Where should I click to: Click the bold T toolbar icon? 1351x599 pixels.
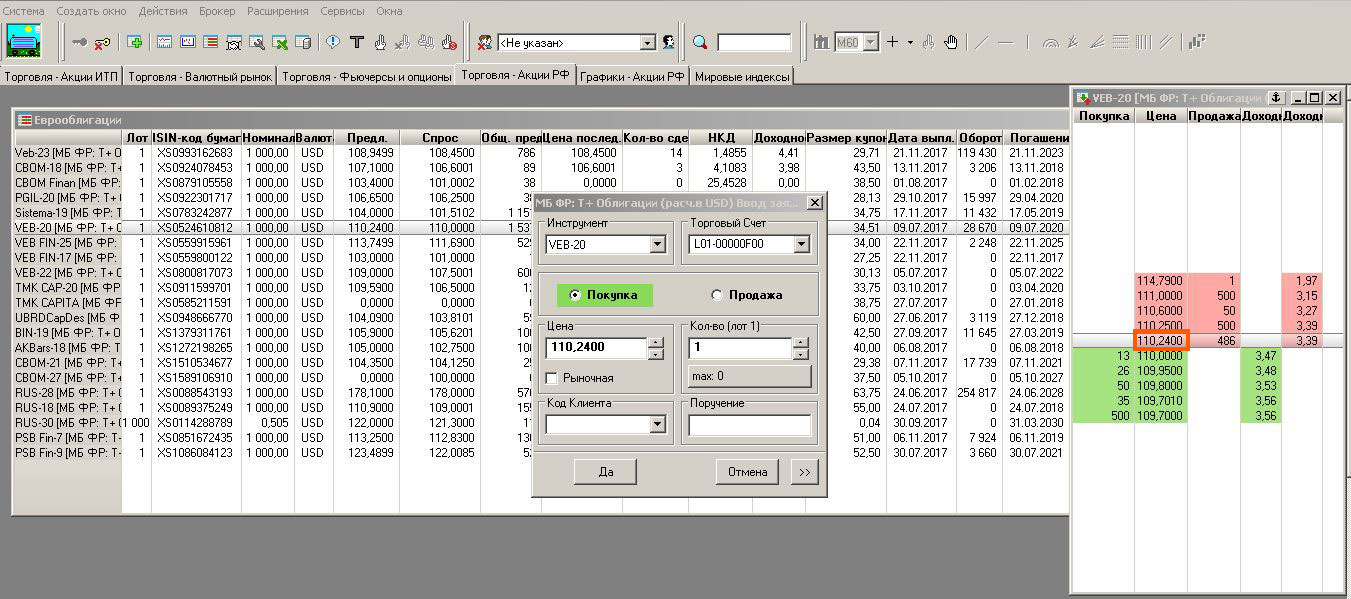tap(356, 42)
